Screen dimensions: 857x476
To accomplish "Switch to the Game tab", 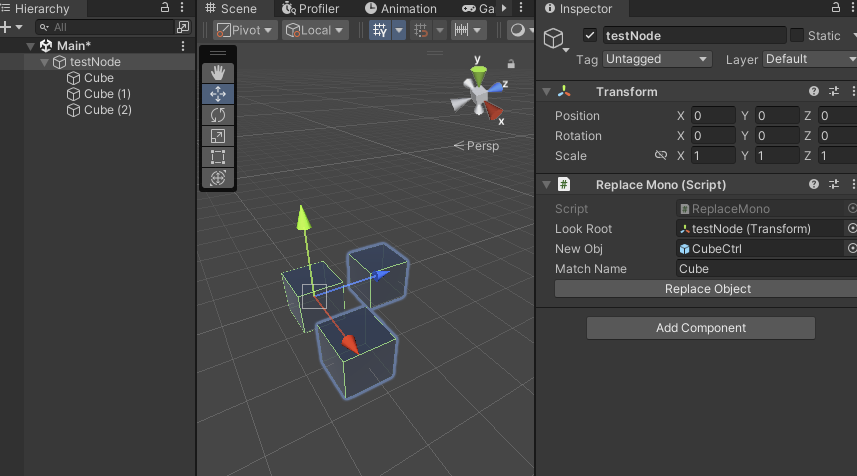I will click(x=479, y=9).
